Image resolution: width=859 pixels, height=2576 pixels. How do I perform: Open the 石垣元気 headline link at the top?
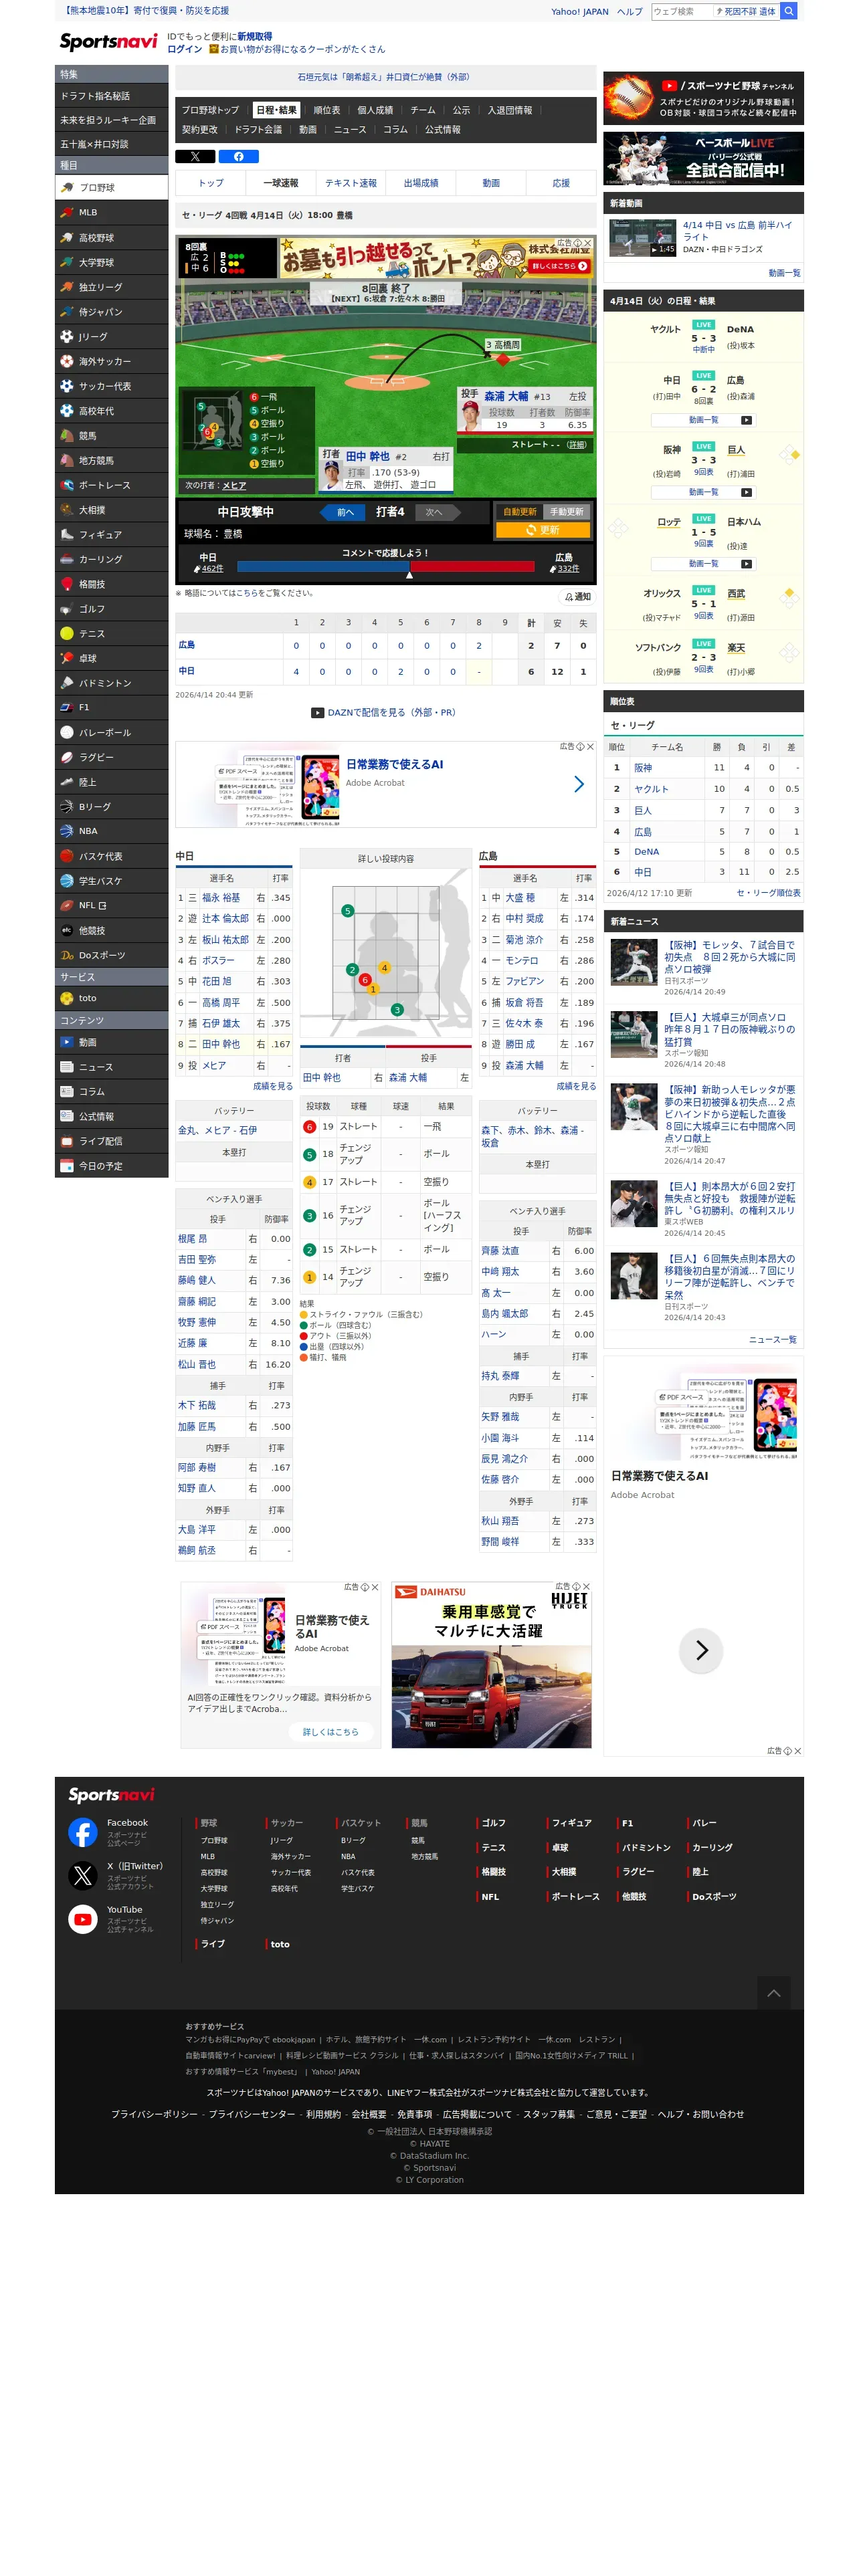383,77
